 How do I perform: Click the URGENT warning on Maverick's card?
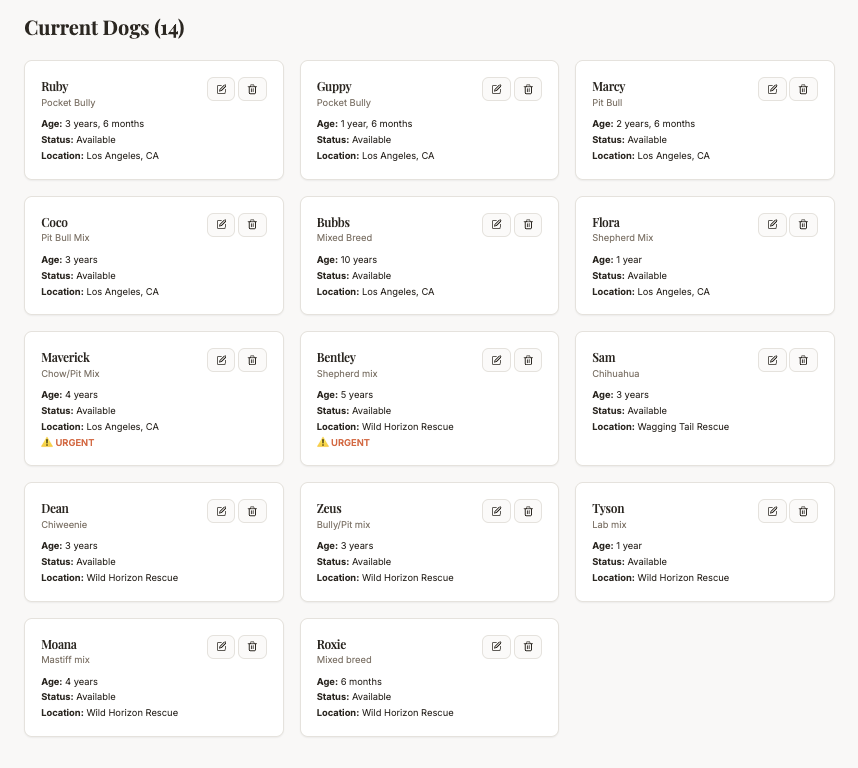click(68, 443)
